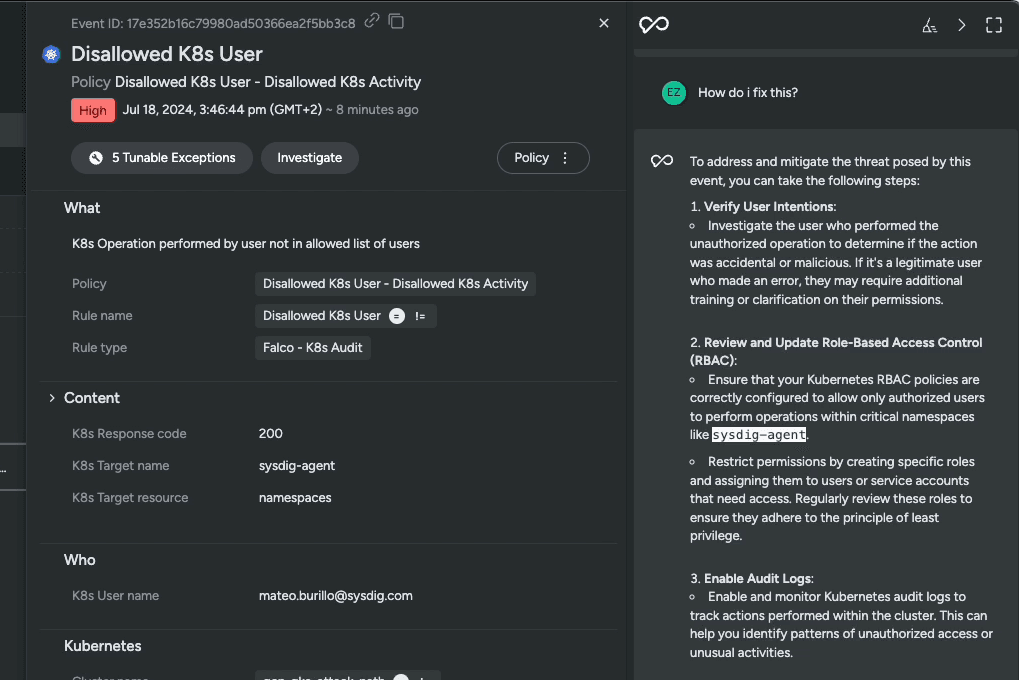Screen dimensions: 1019x680
Task: Close the event details panel
Action: tap(604, 23)
